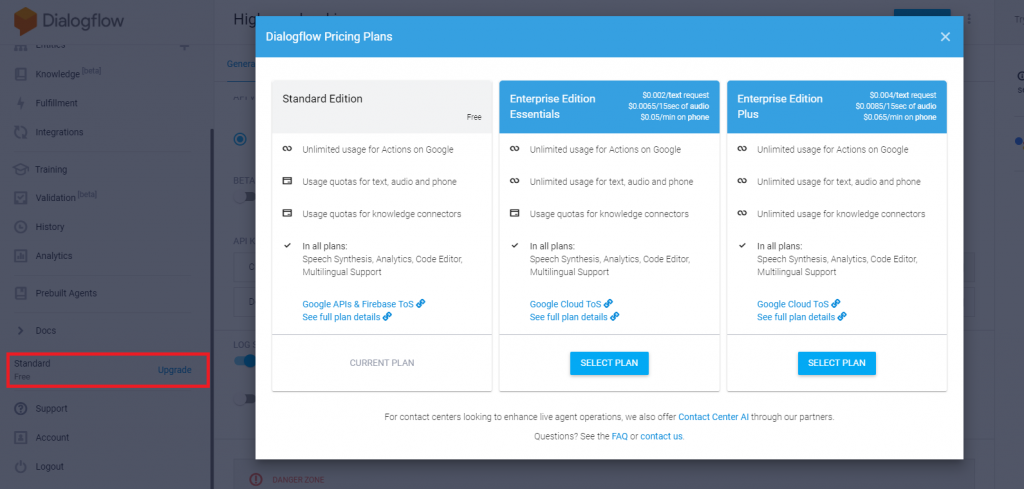Click the FAQ link
This screenshot has height=489, width=1024.
point(619,436)
